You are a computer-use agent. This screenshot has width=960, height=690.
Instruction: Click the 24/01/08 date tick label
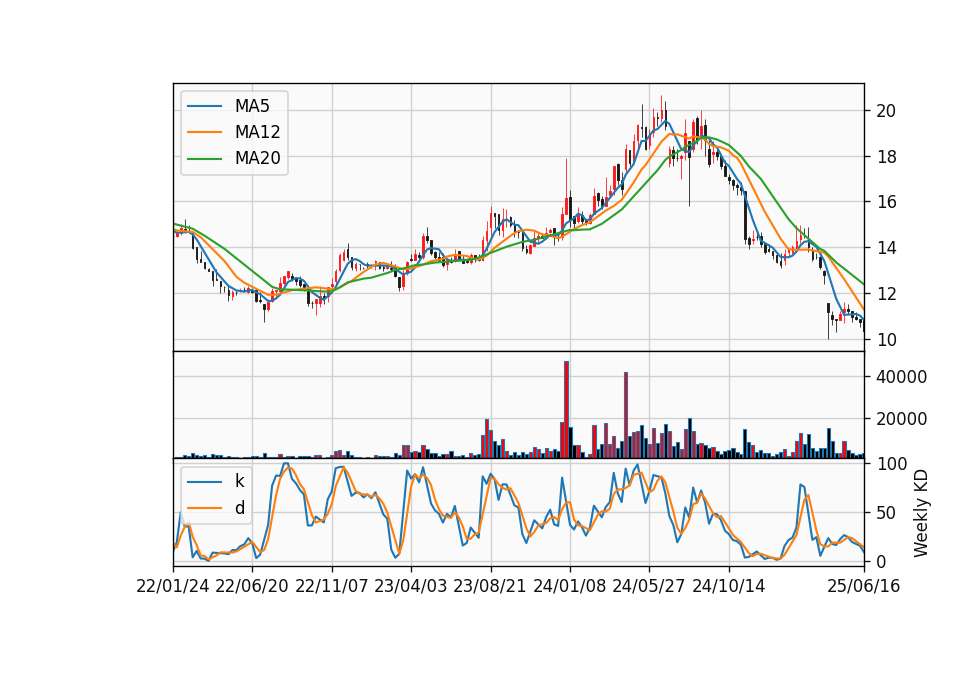(569, 586)
